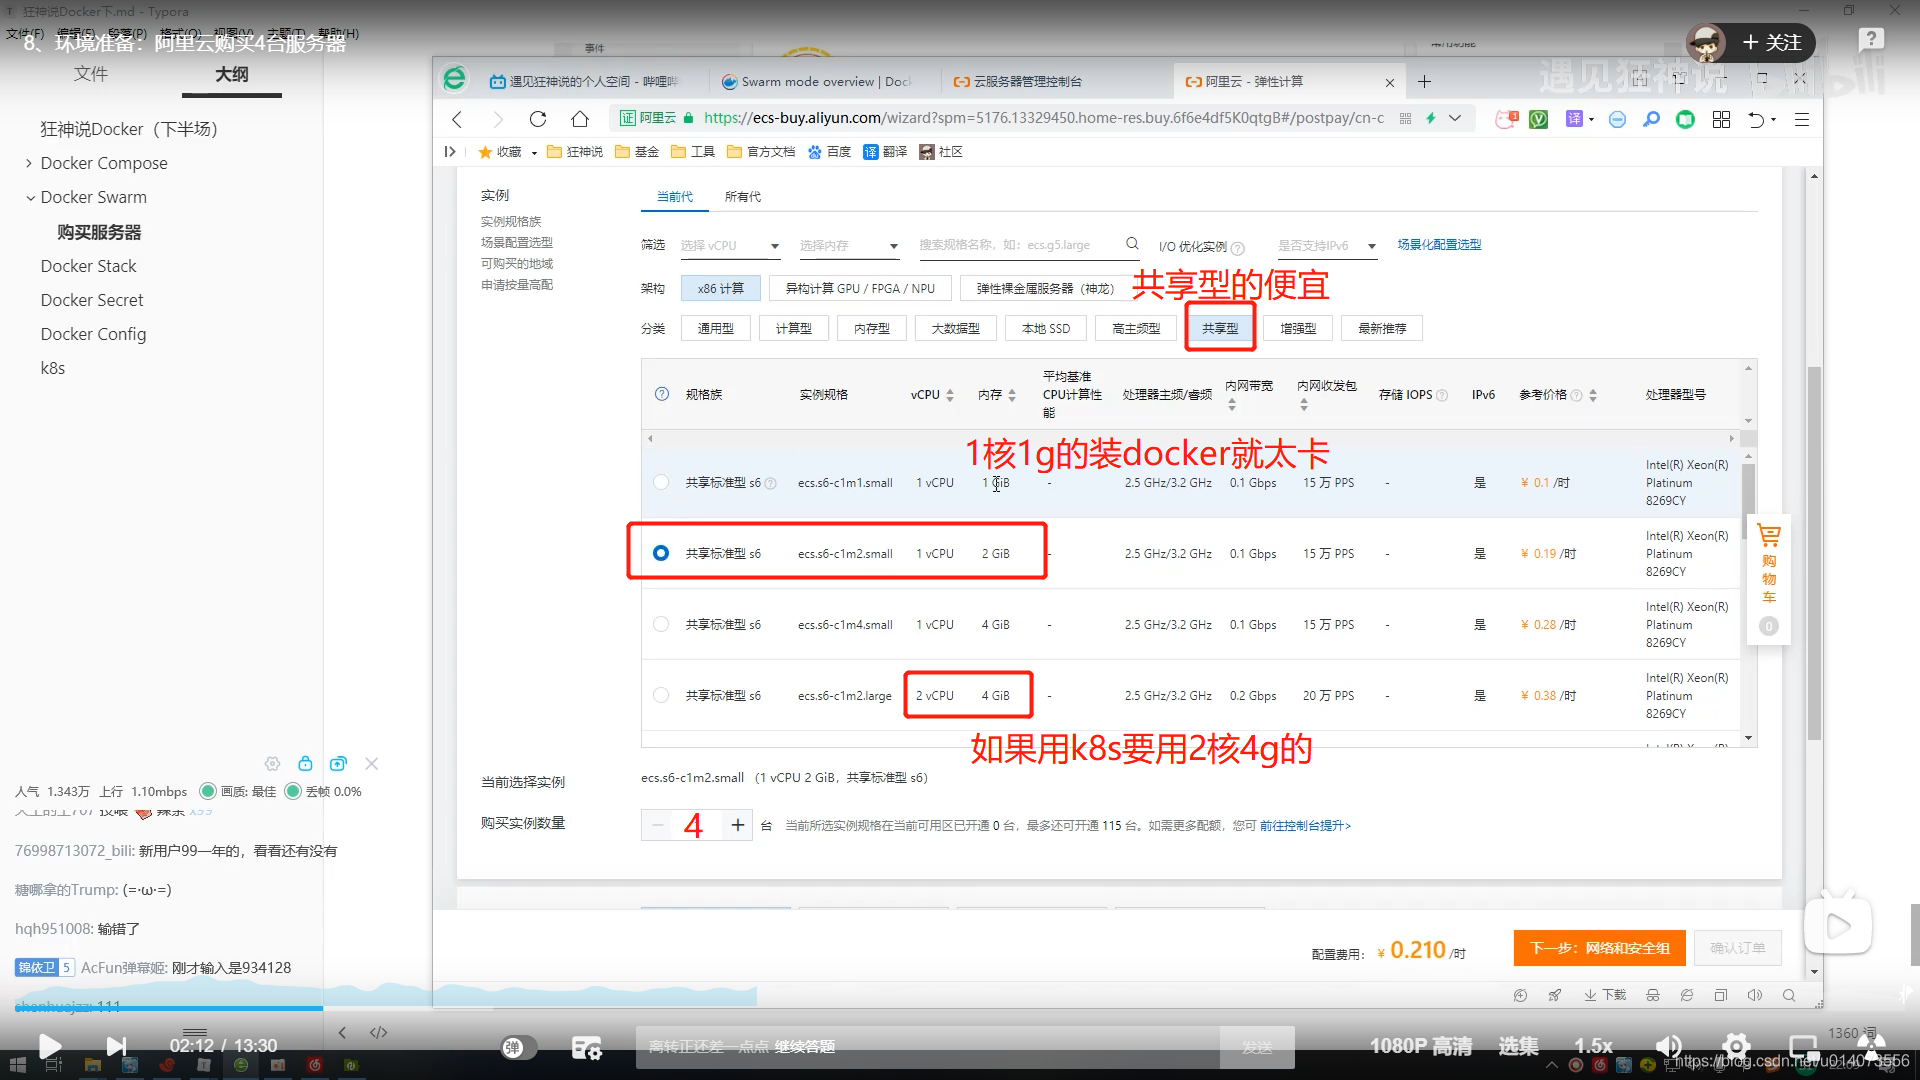
Task: Select the ecs.s6-c1m2.small radio button
Action: click(x=661, y=553)
